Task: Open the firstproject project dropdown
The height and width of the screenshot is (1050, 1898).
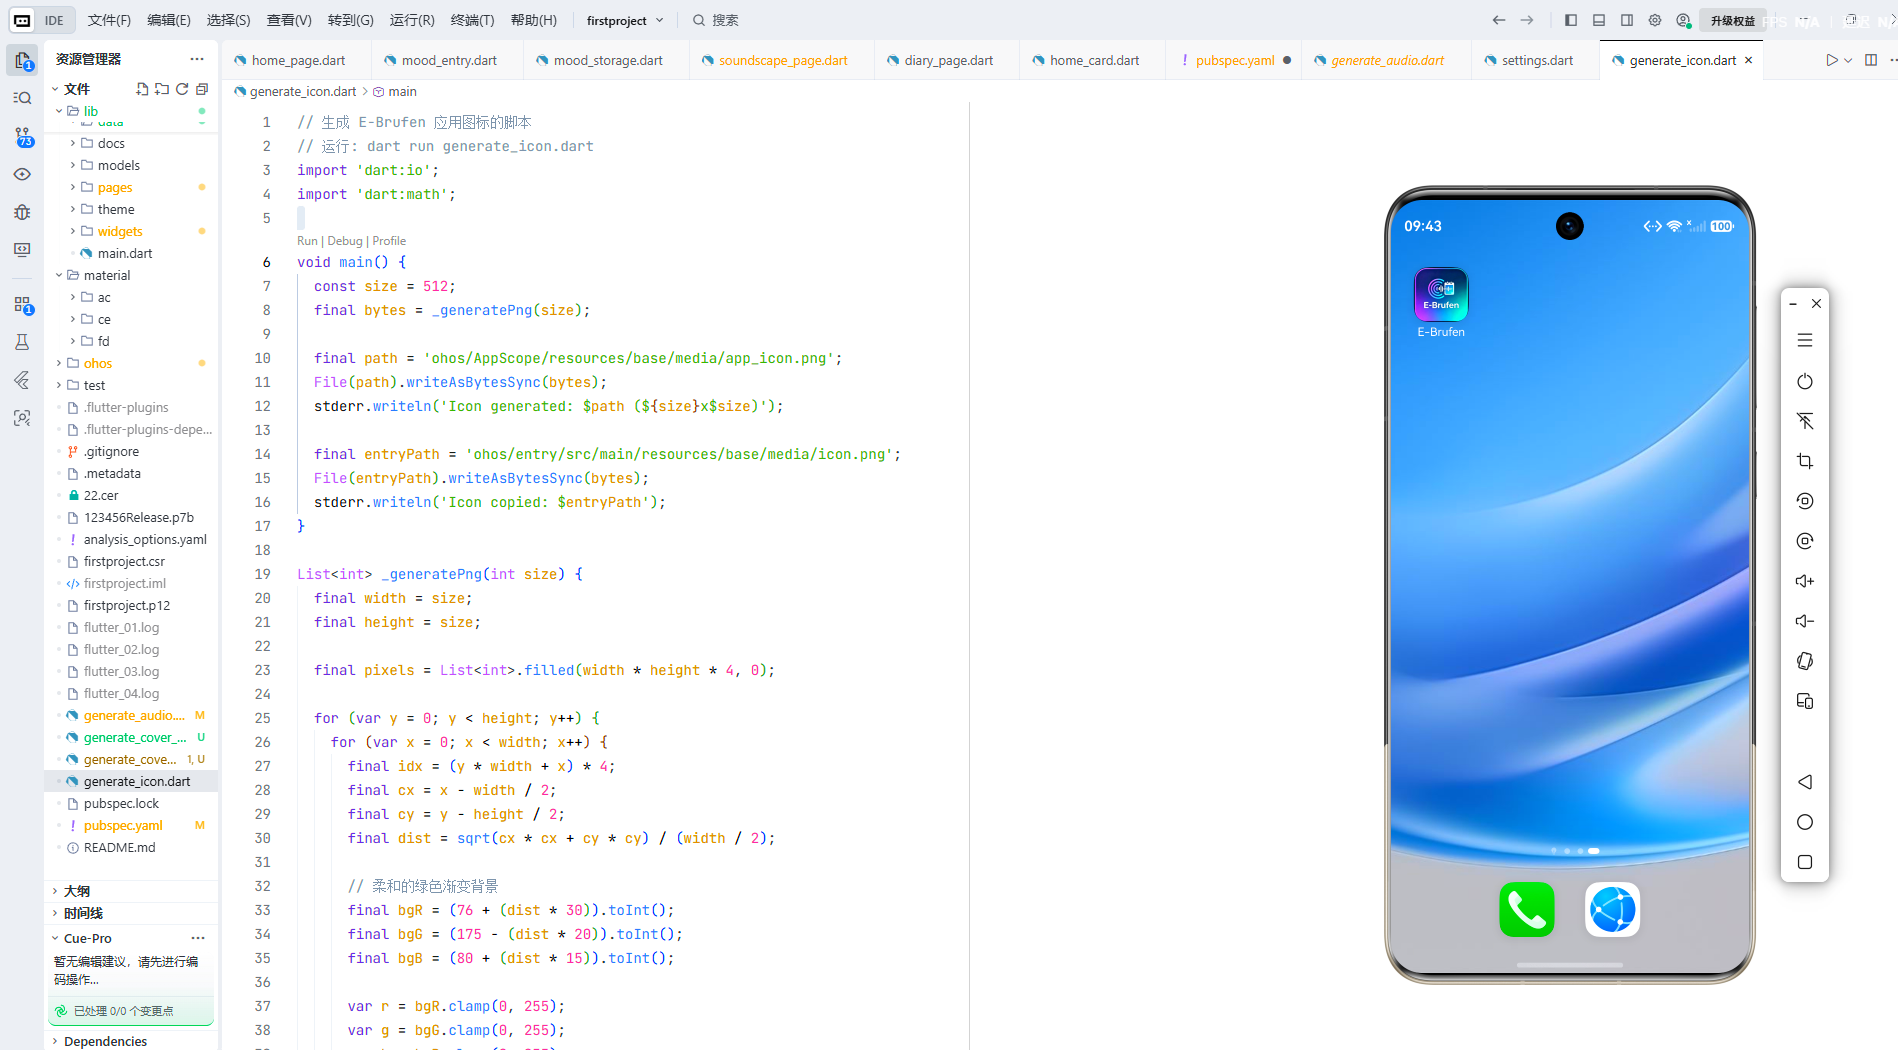Action: click(625, 20)
